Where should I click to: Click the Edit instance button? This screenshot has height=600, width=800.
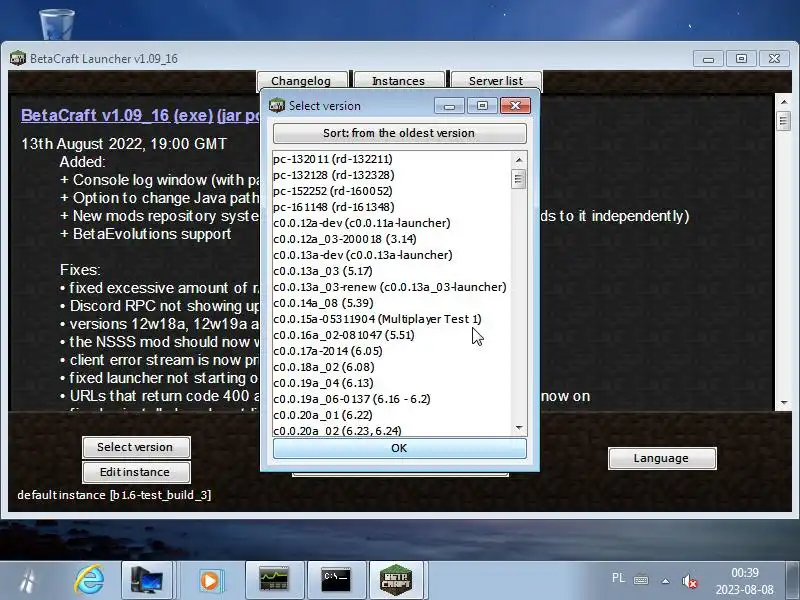(x=136, y=472)
